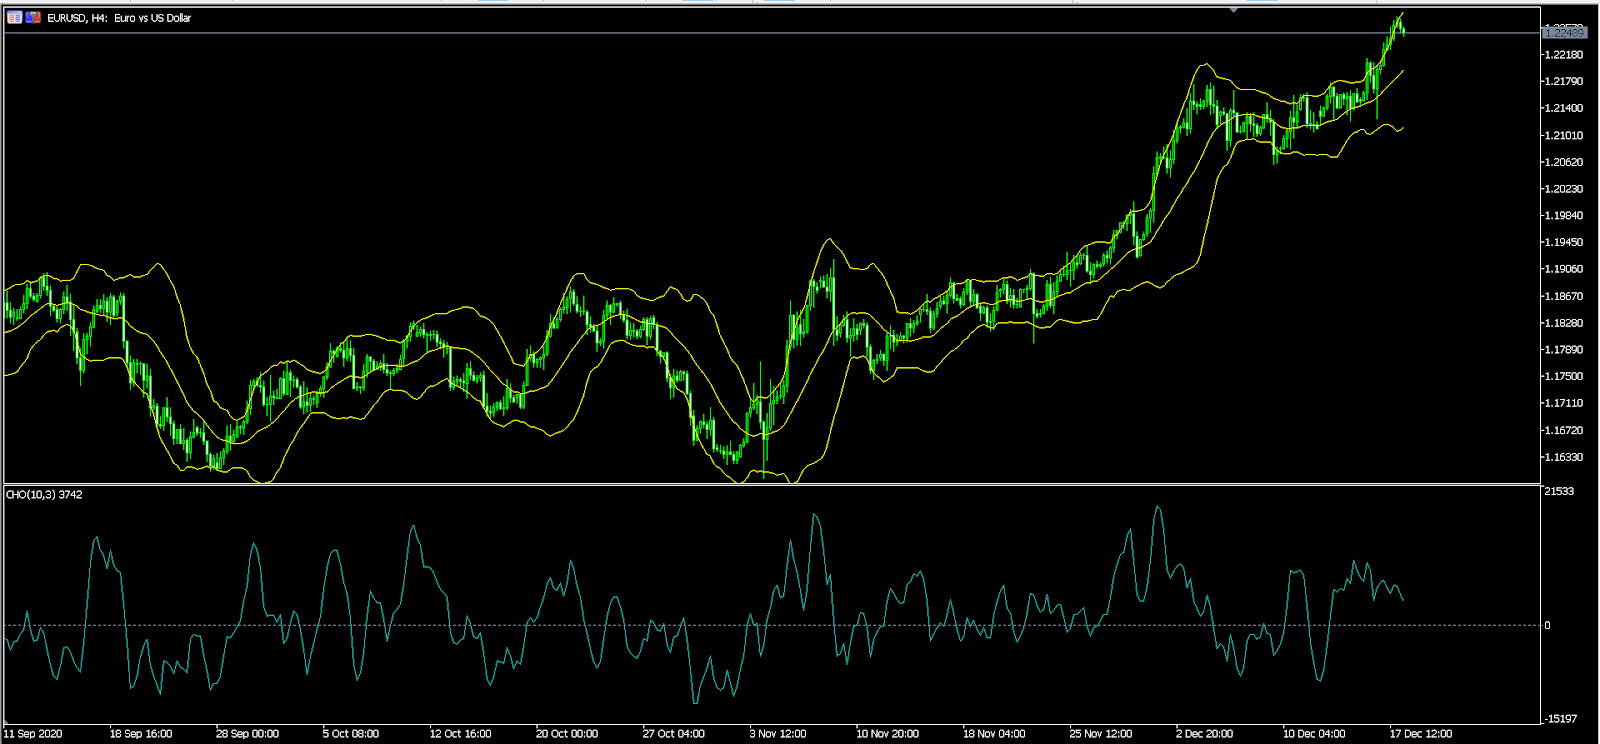Click the oscillator scale maximum 21533
The width and height of the screenshot is (1600, 744).
click(1559, 491)
